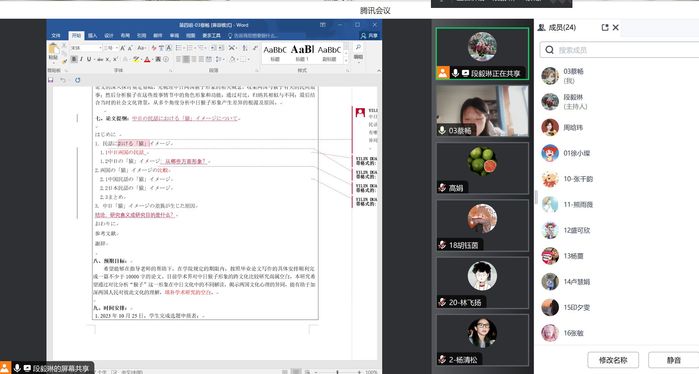
Task: Open the 文件 tab in Word
Action: click(56, 36)
